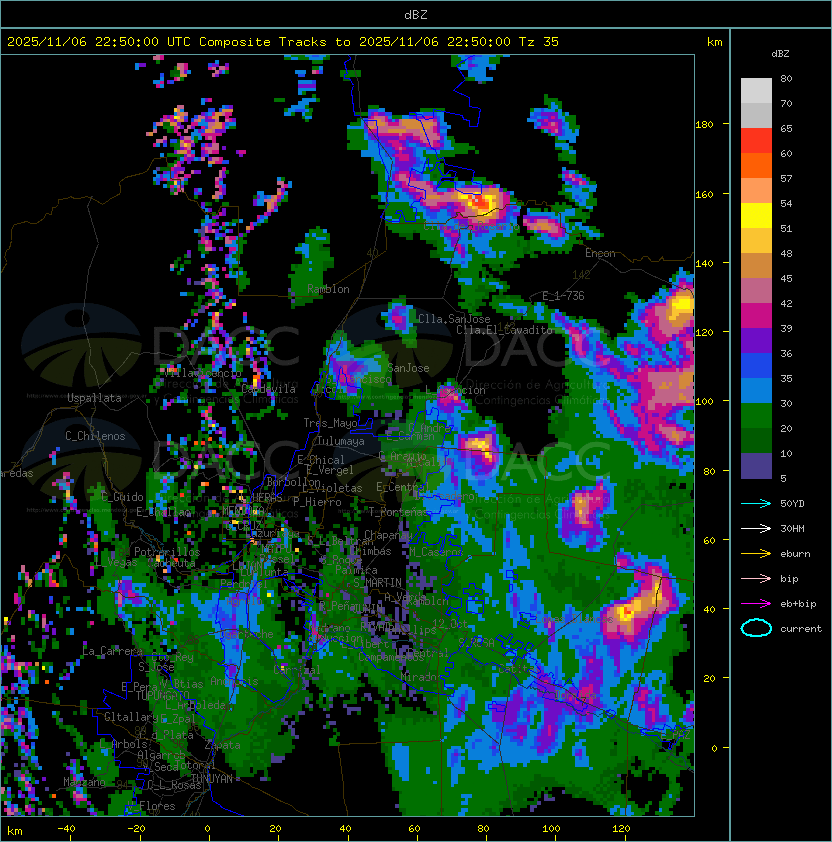Pick the magenta 39–42 dBZ legend swatch
The height and width of the screenshot is (842, 832).
click(756, 316)
